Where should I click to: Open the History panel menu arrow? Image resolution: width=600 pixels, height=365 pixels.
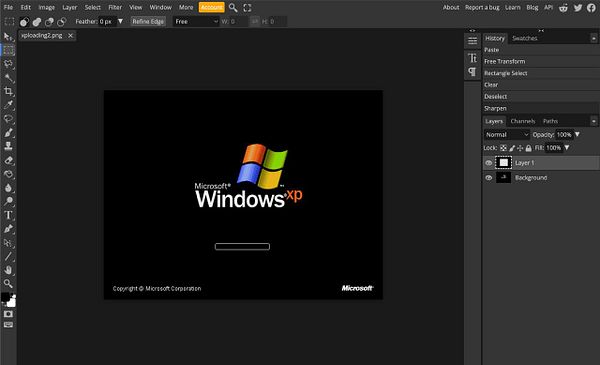click(x=593, y=38)
